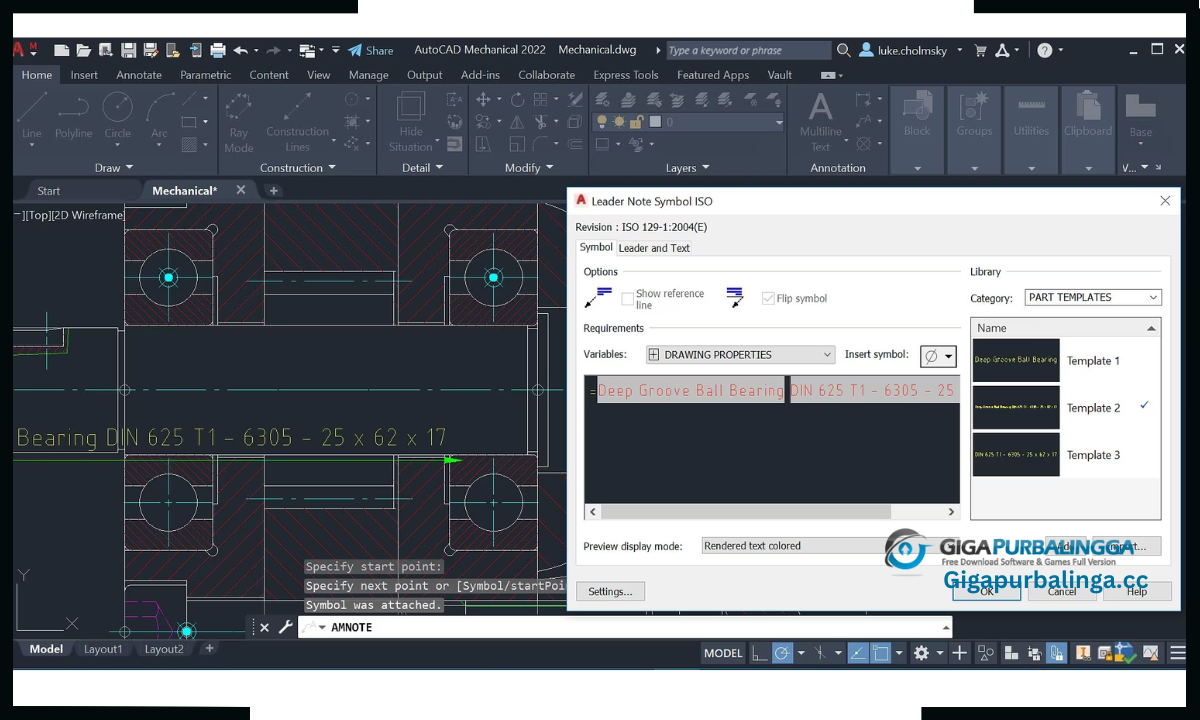Click the wrench icon beside command line

point(285,627)
